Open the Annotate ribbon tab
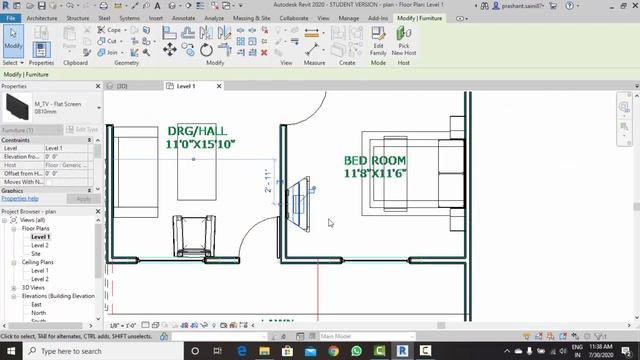Image resolution: width=640 pixels, height=360 pixels. click(183, 18)
